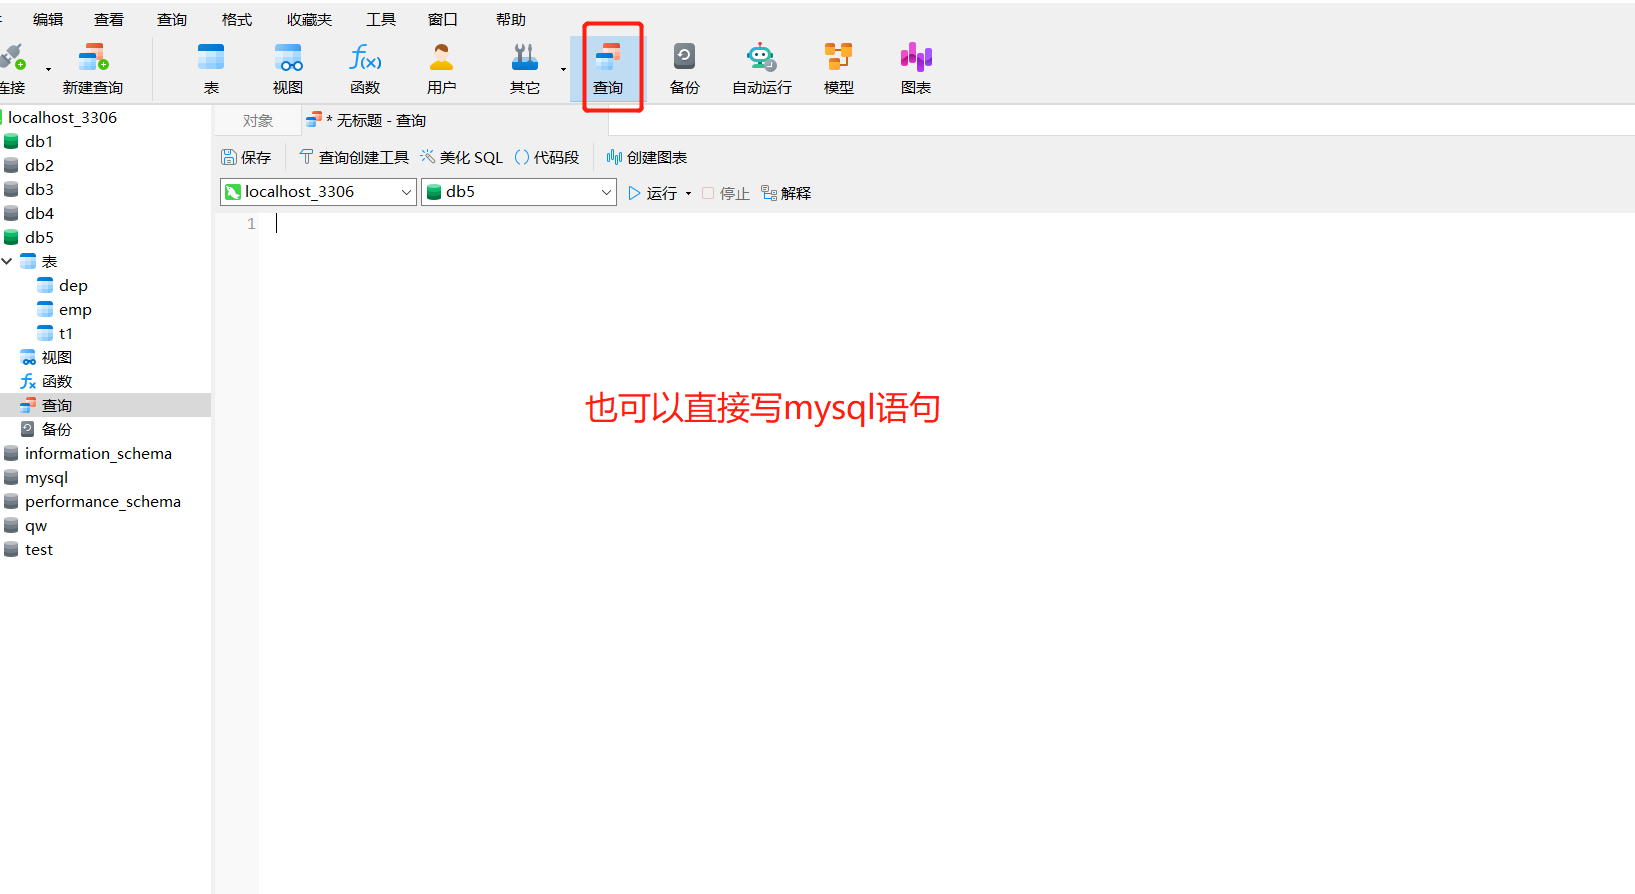Click the disabled 停止 stop button
Screen dimensions: 1635x894
[x=726, y=193]
